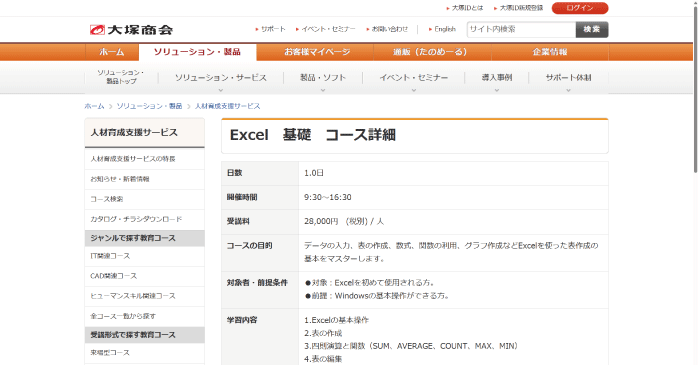Open the サポート header link
This screenshot has width=698, height=365.
tap(273, 29)
